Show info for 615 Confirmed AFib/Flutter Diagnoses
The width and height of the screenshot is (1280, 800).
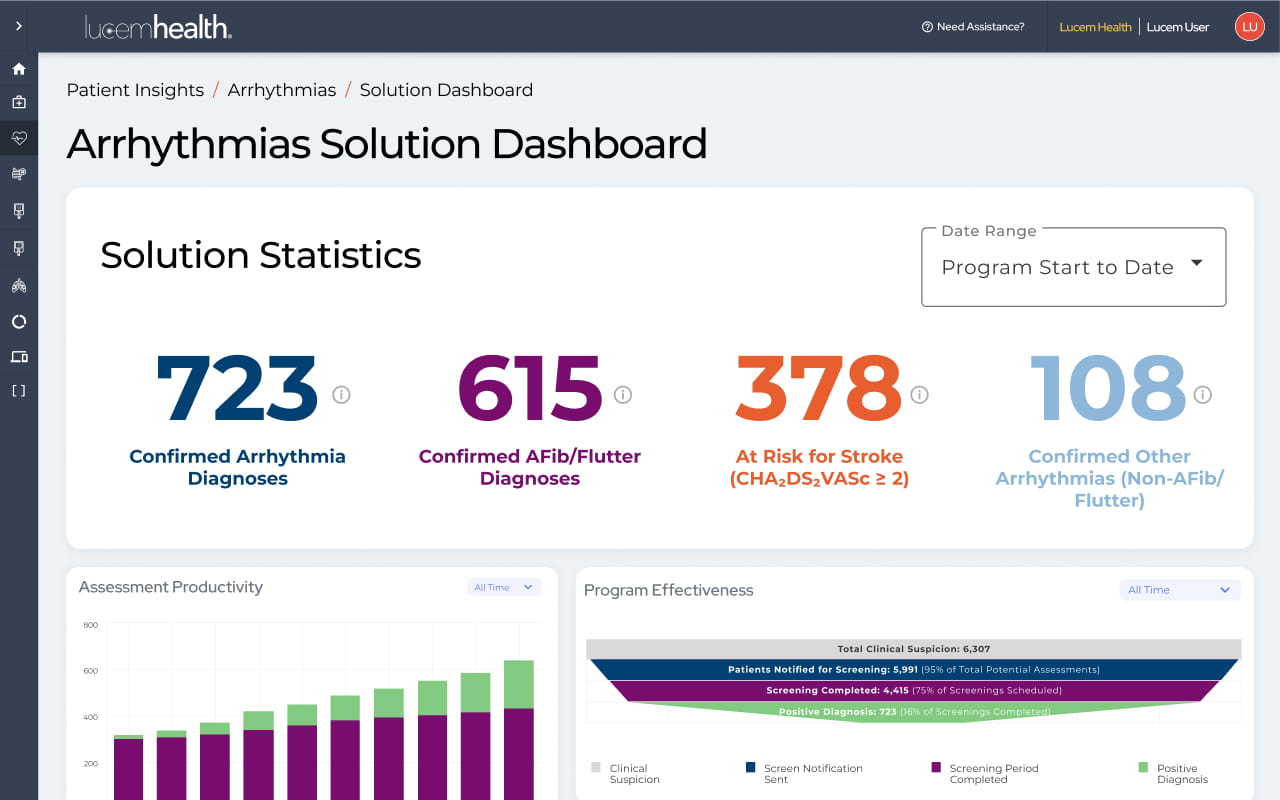tap(623, 395)
